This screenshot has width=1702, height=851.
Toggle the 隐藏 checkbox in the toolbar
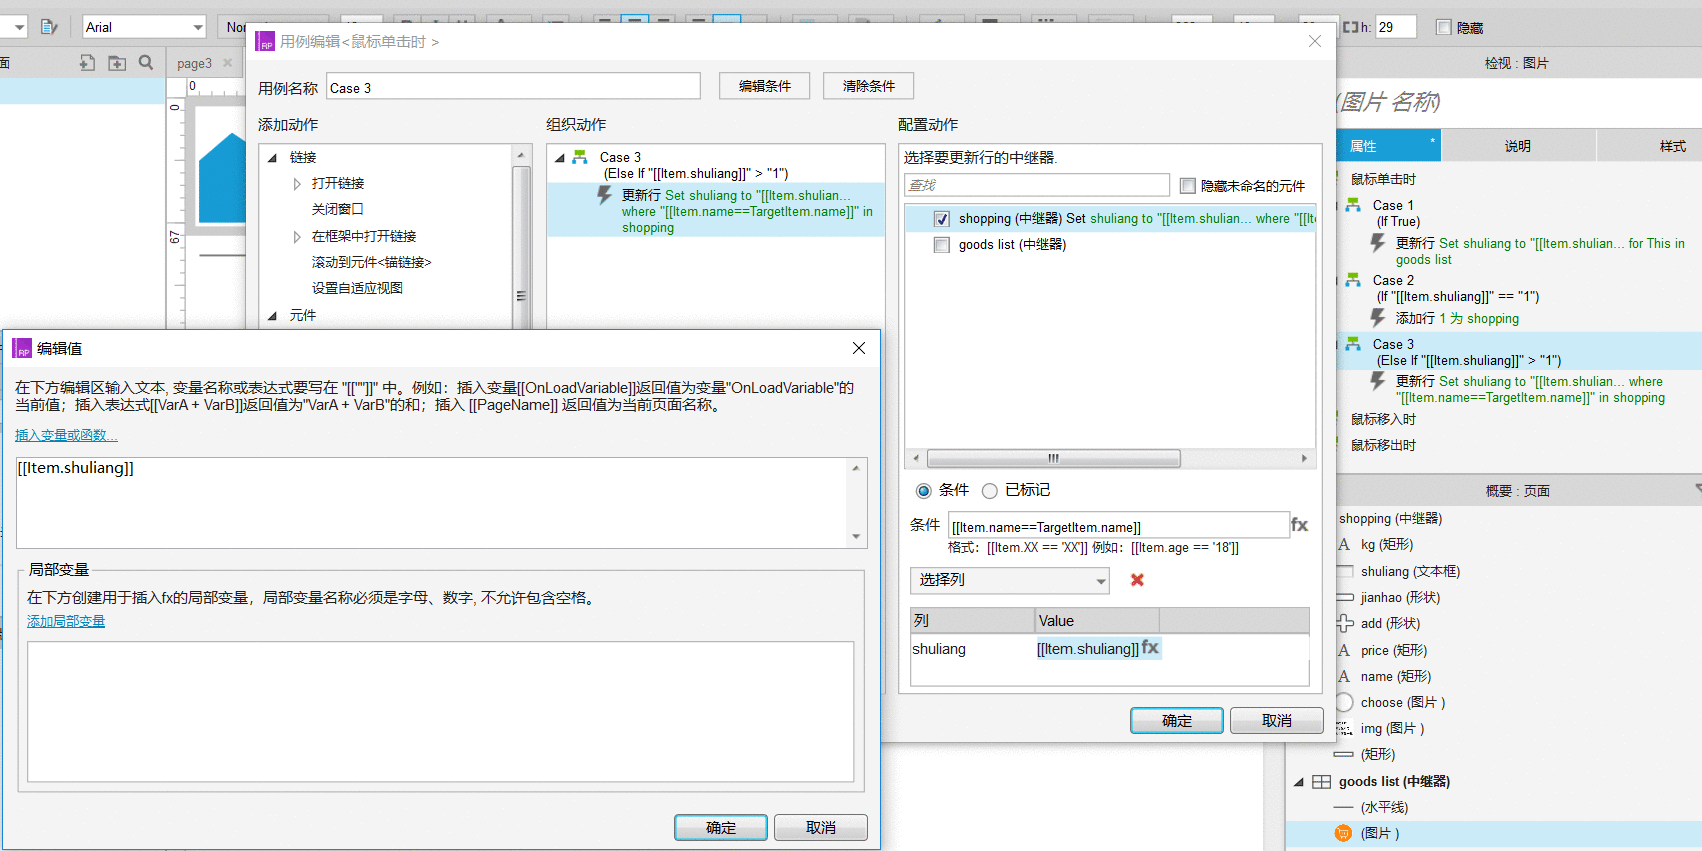pos(1444,27)
